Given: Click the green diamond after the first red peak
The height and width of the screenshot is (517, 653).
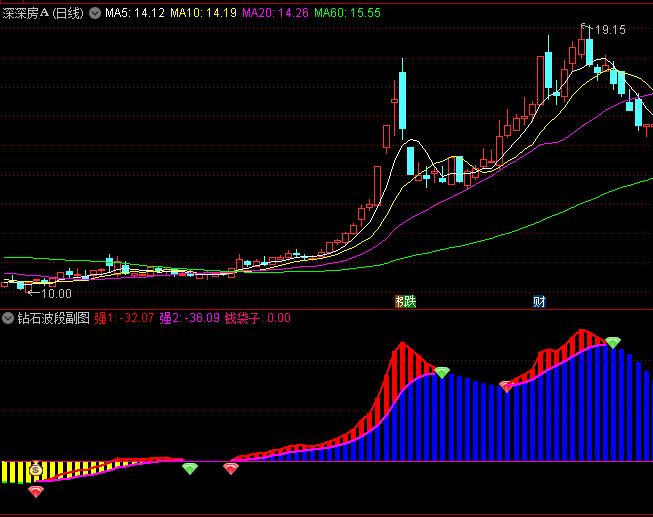Looking at the screenshot, I should tap(442, 372).
